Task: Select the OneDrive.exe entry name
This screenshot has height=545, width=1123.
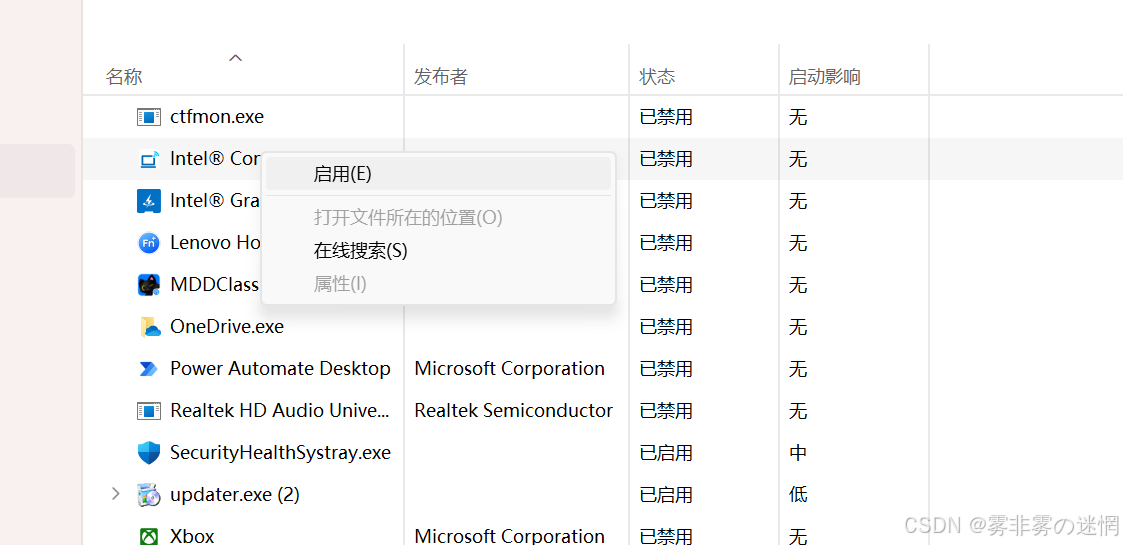Action: coord(227,327)
